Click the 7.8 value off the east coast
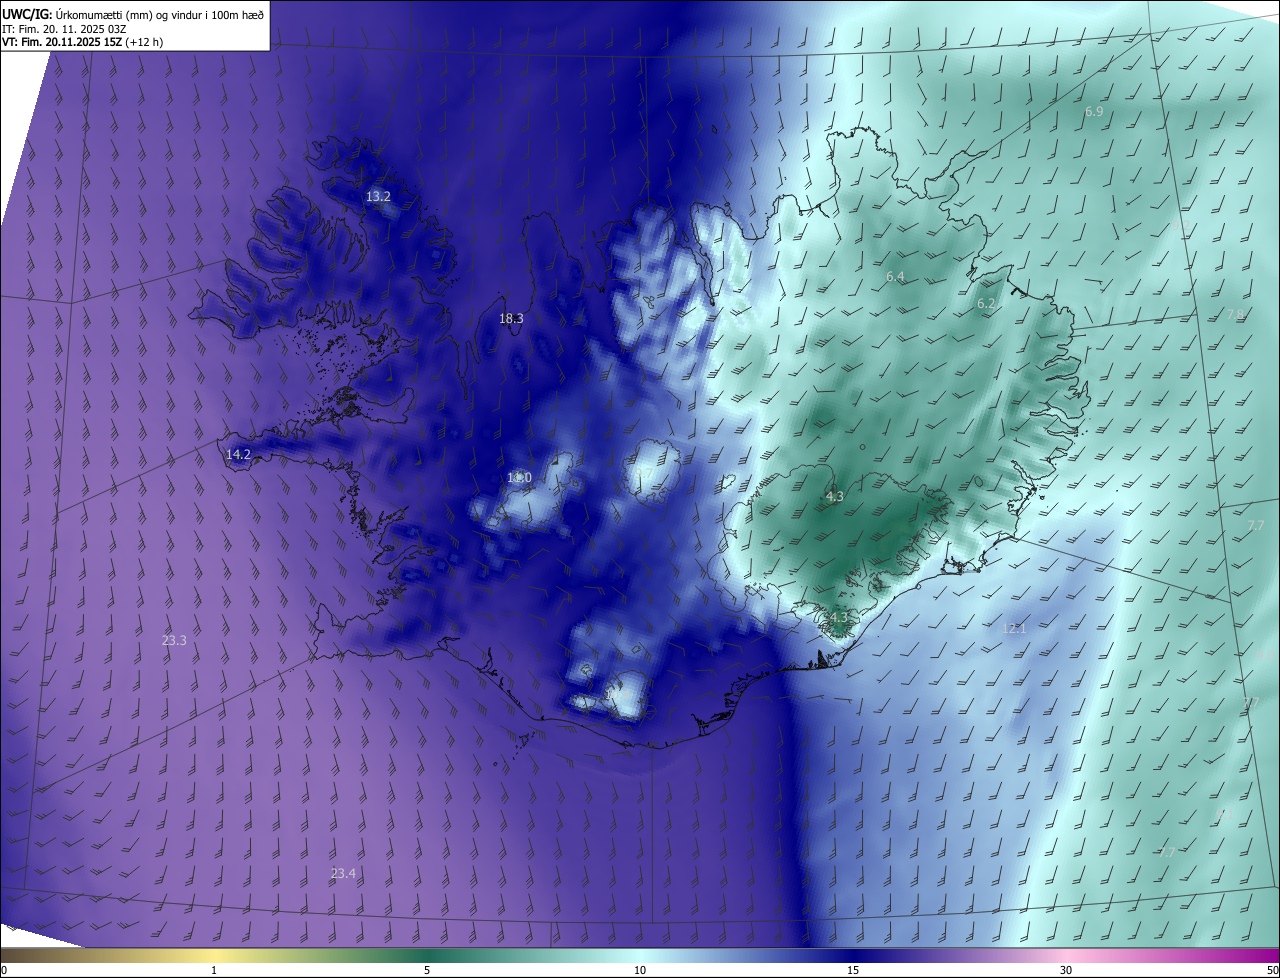This screenshot has height=978, width=1280. pos(1236,315)
